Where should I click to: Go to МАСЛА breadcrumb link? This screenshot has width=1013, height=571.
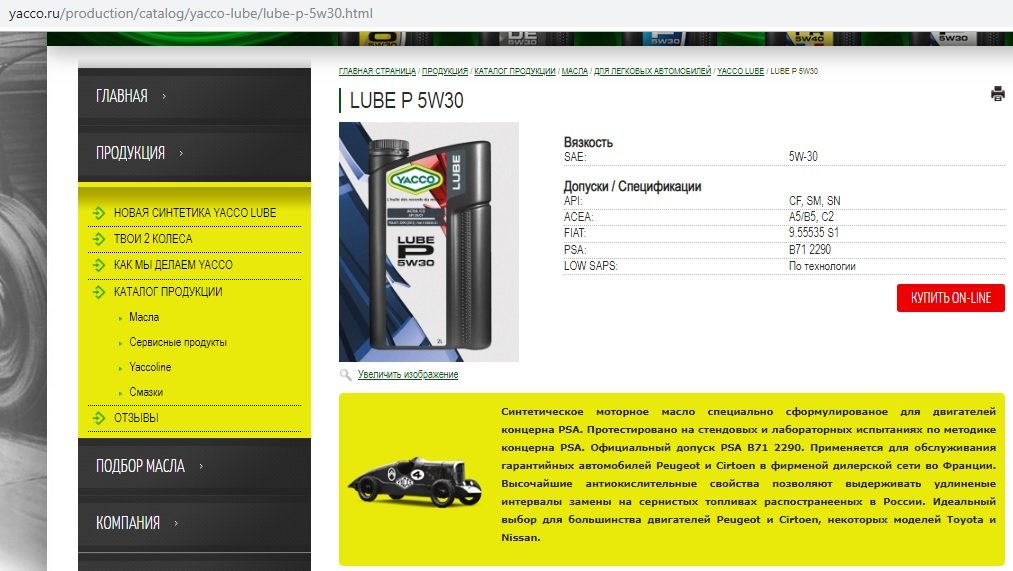(x=574, y=71)
